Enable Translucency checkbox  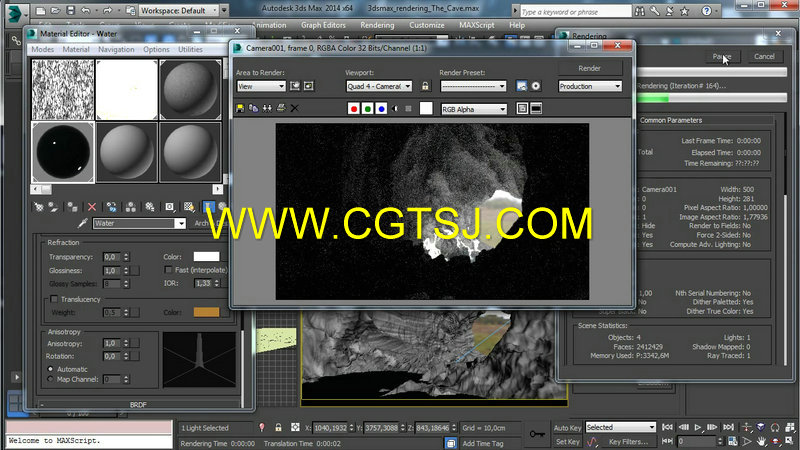(x=54, y=299)
